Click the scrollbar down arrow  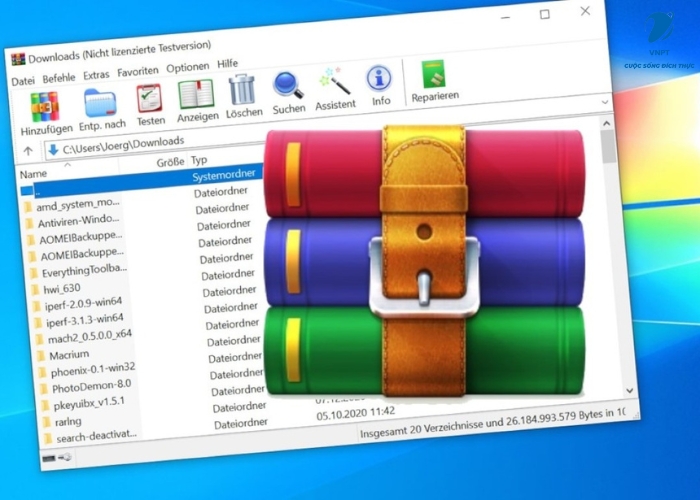(x=629, y=391)
